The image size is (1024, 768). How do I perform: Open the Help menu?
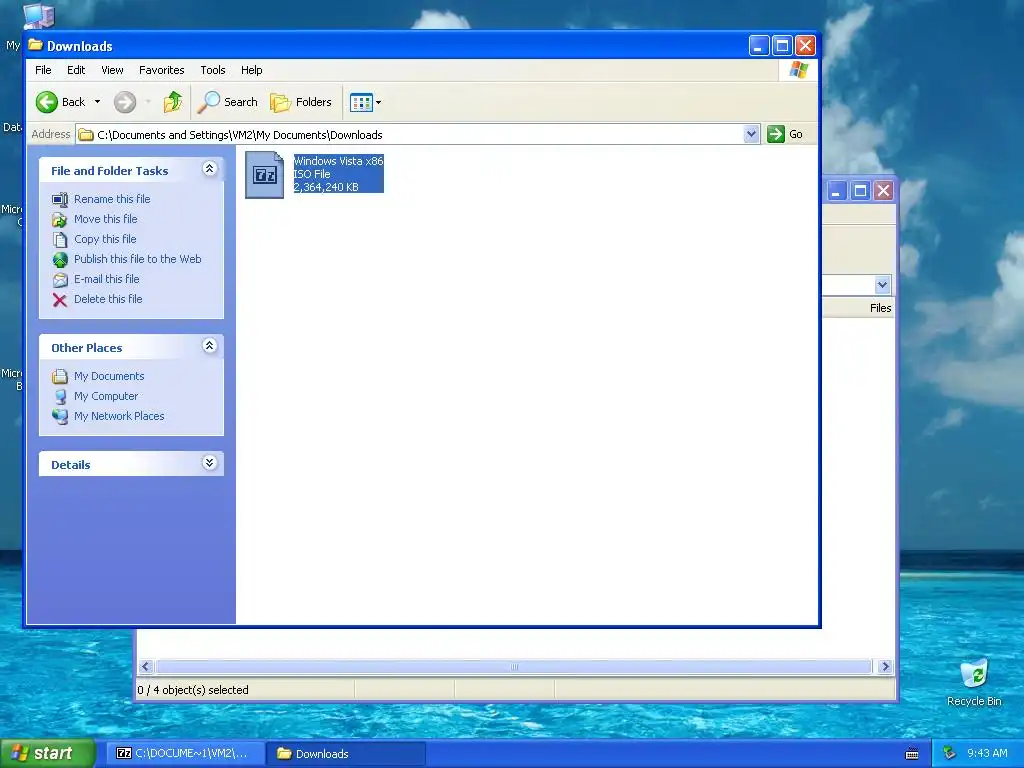(x=251, y=70)
